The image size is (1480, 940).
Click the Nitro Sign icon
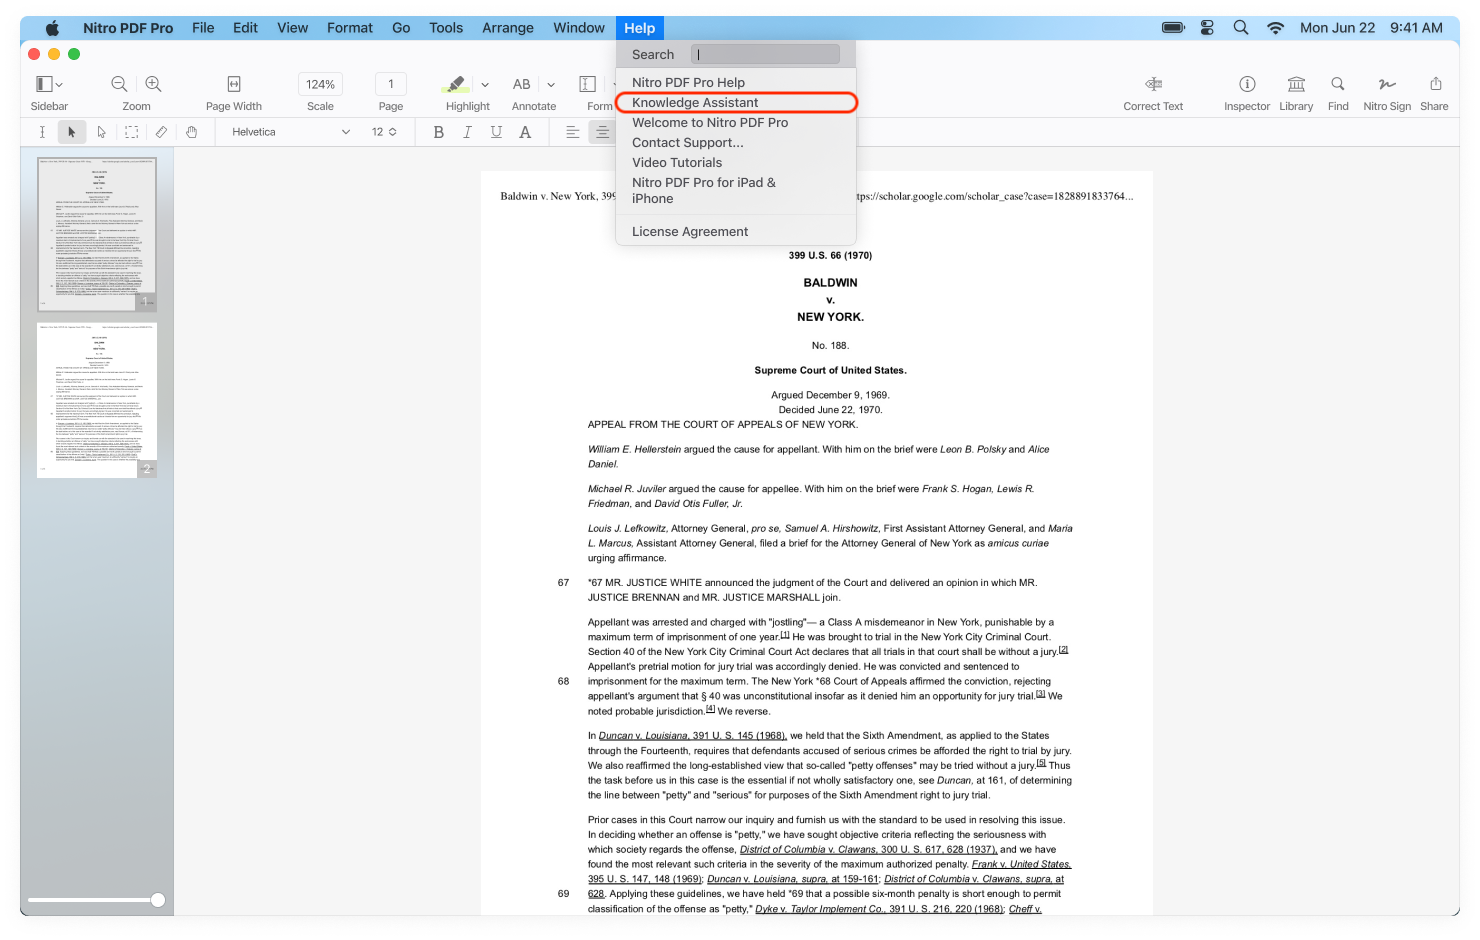(x=1386, y=84)
